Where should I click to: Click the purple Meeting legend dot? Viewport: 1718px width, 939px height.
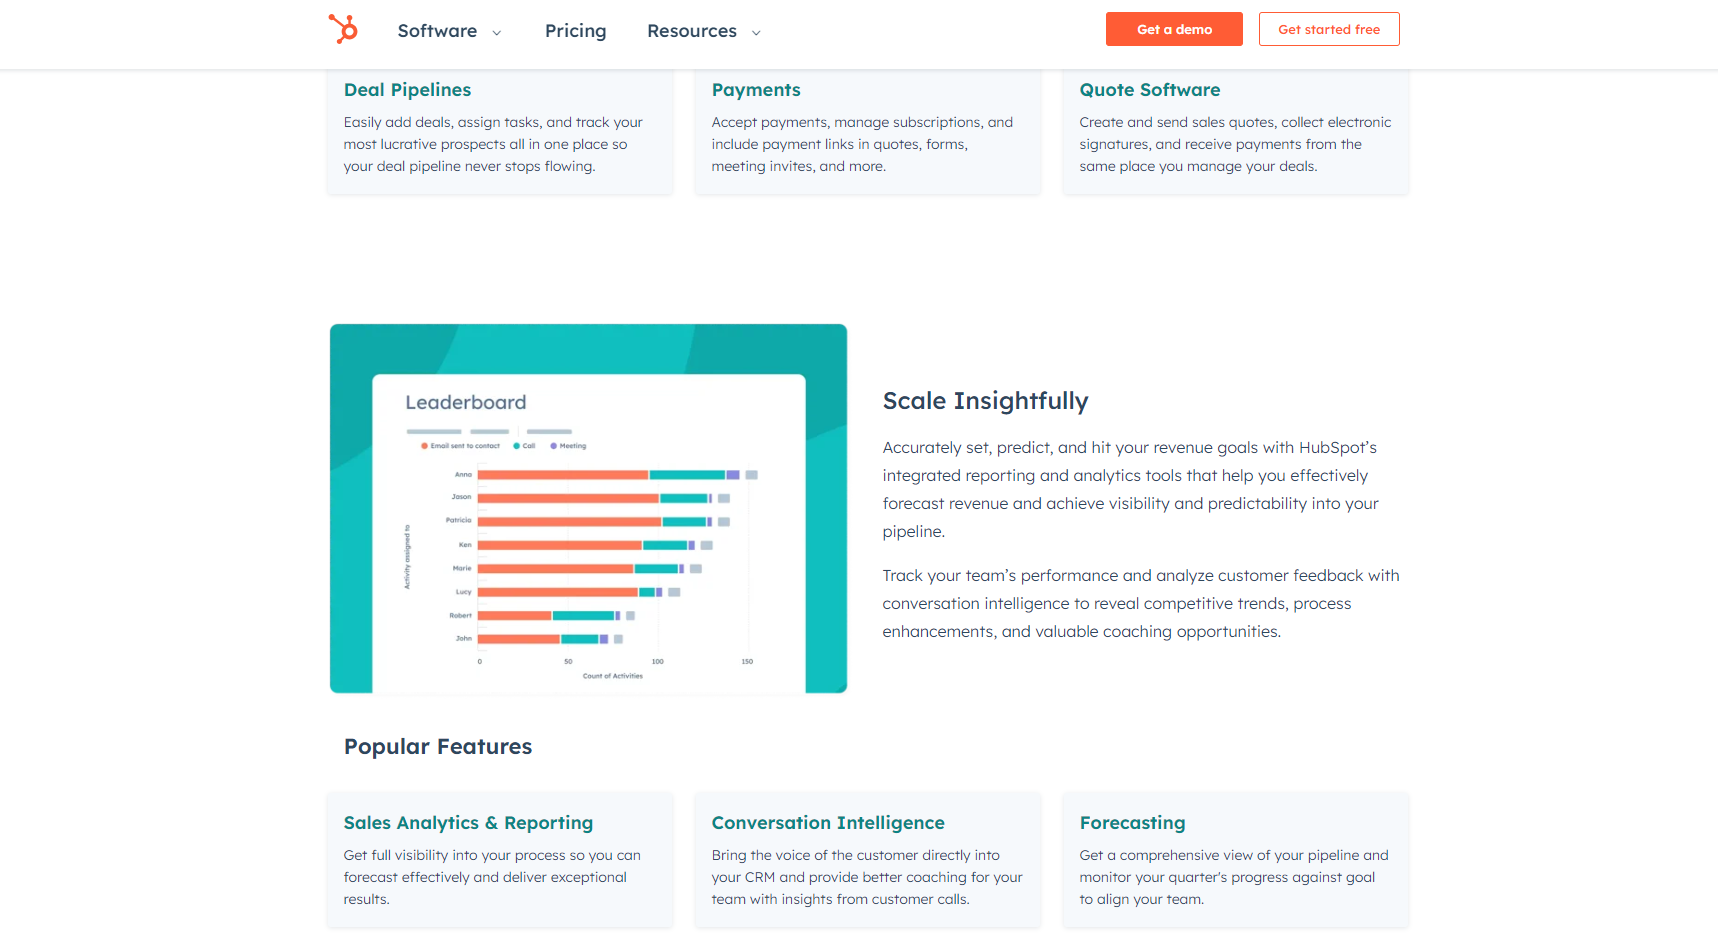click(x=554, y=446)
